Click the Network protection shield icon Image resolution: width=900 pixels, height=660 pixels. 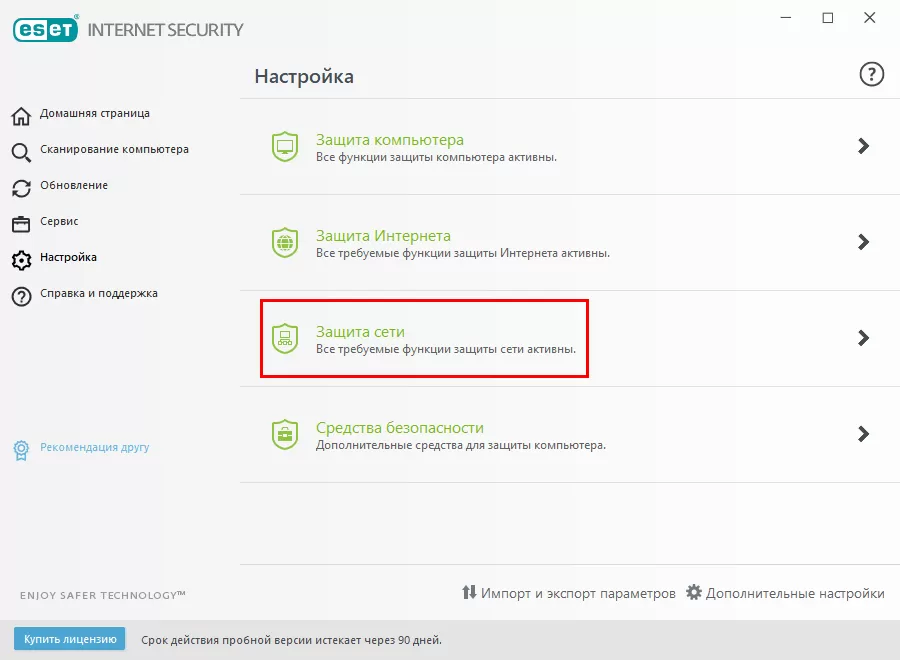(285, 338)
